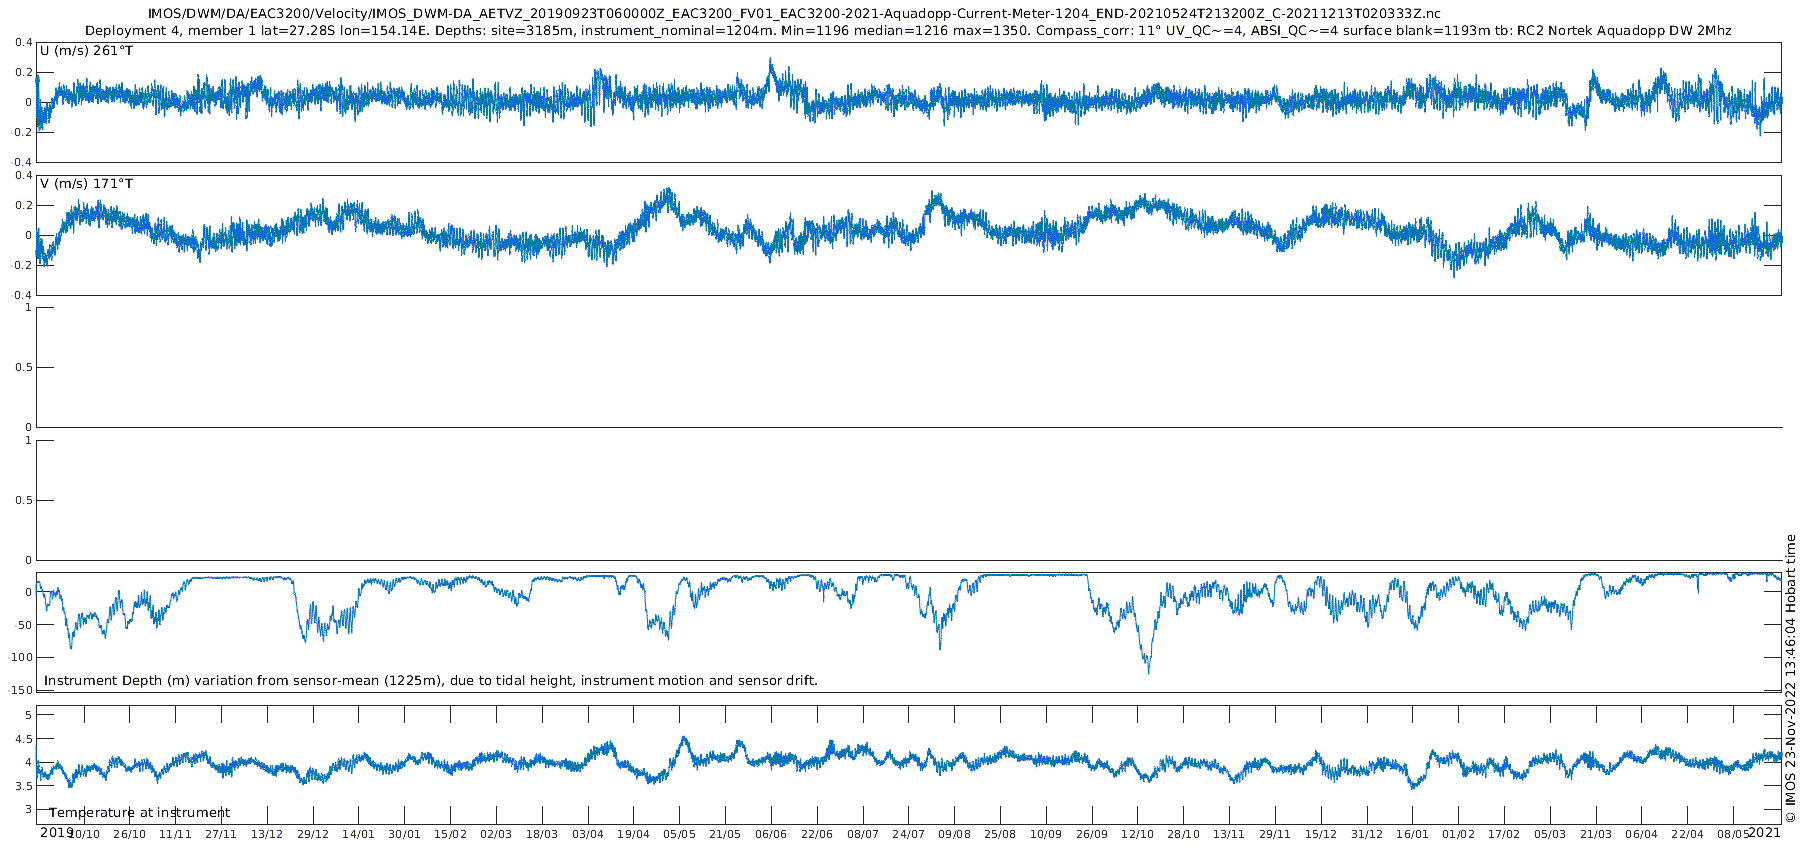
Task: Click the '2019' year label on time axis
Action: tap(56, 832)
